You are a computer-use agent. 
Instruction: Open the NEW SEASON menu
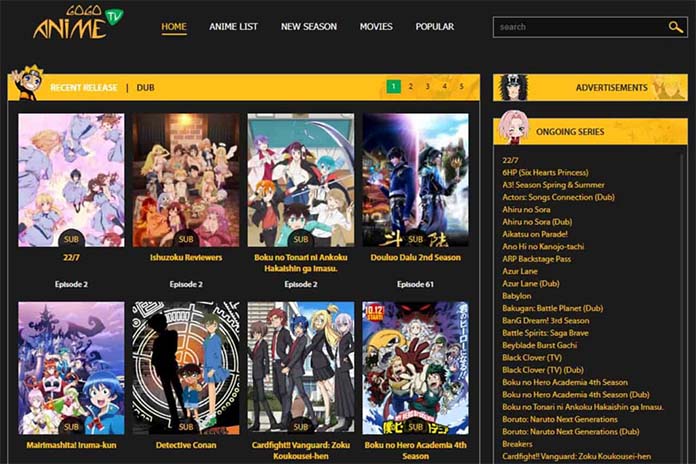(309, 27)
